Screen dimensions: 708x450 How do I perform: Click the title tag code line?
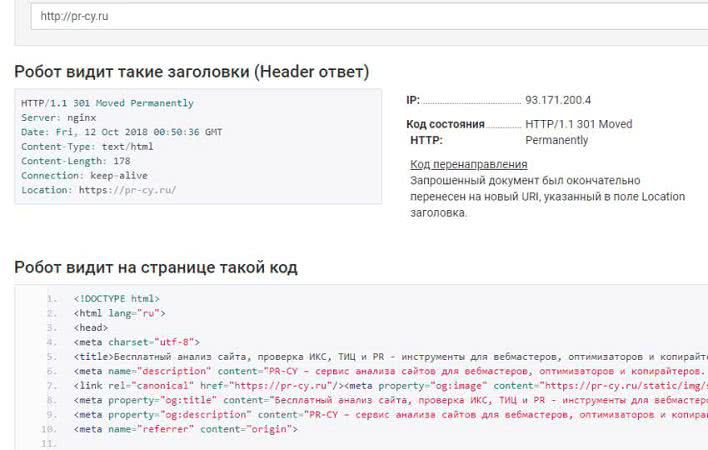(380, 356)
